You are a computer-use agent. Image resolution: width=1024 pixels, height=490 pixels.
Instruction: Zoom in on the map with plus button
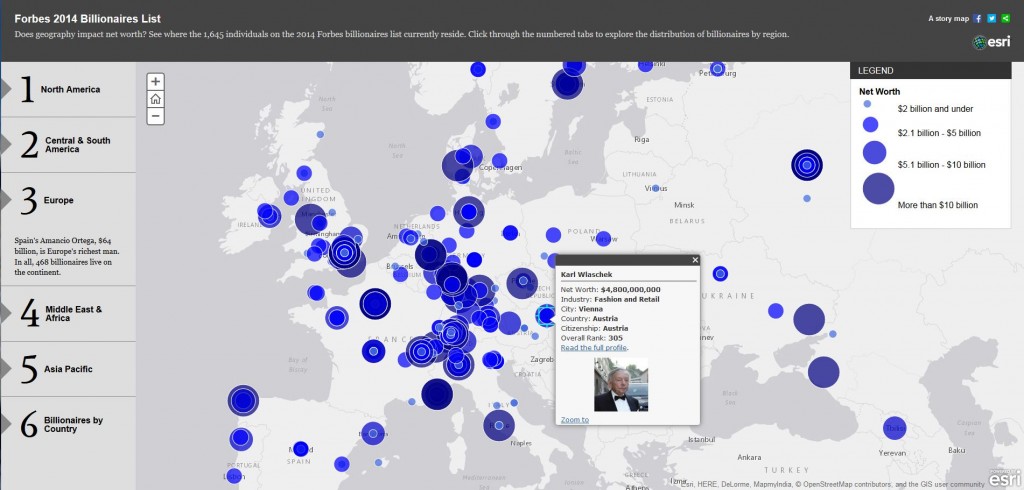155,82
